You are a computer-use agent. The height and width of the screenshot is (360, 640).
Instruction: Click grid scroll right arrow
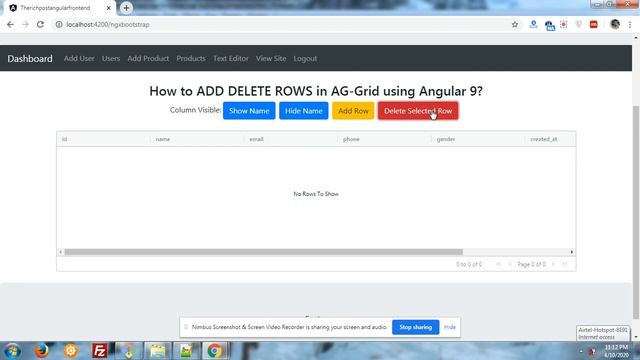[x=572, y=252]
